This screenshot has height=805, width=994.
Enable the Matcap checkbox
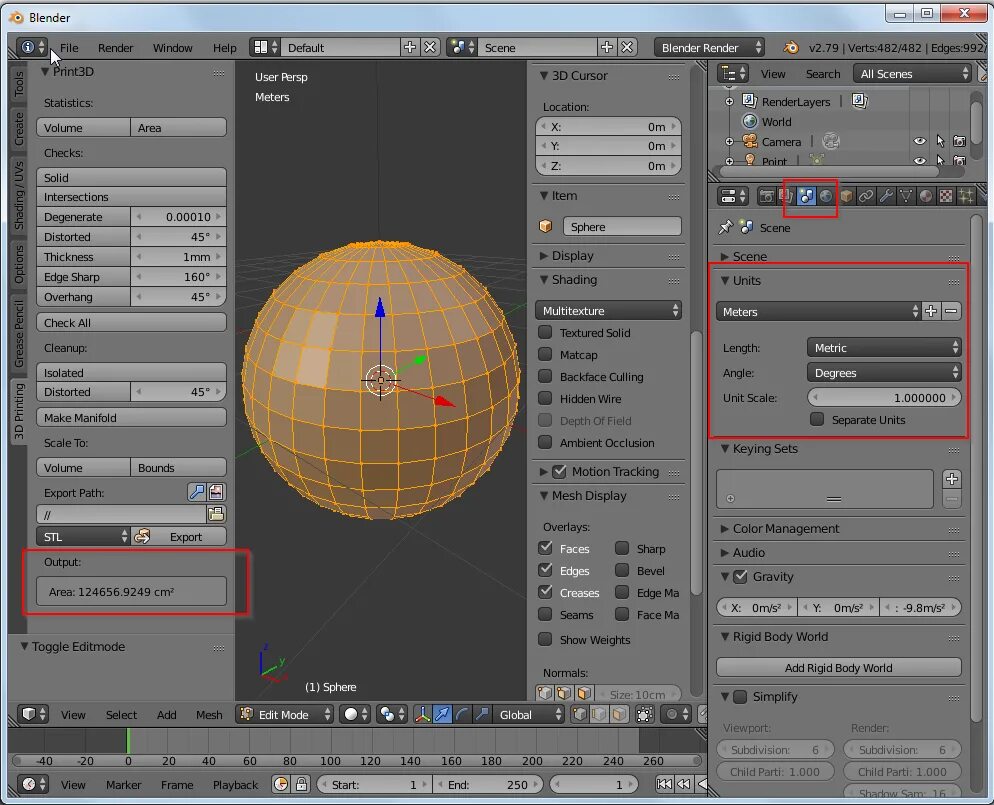click(x=545, y=355)
